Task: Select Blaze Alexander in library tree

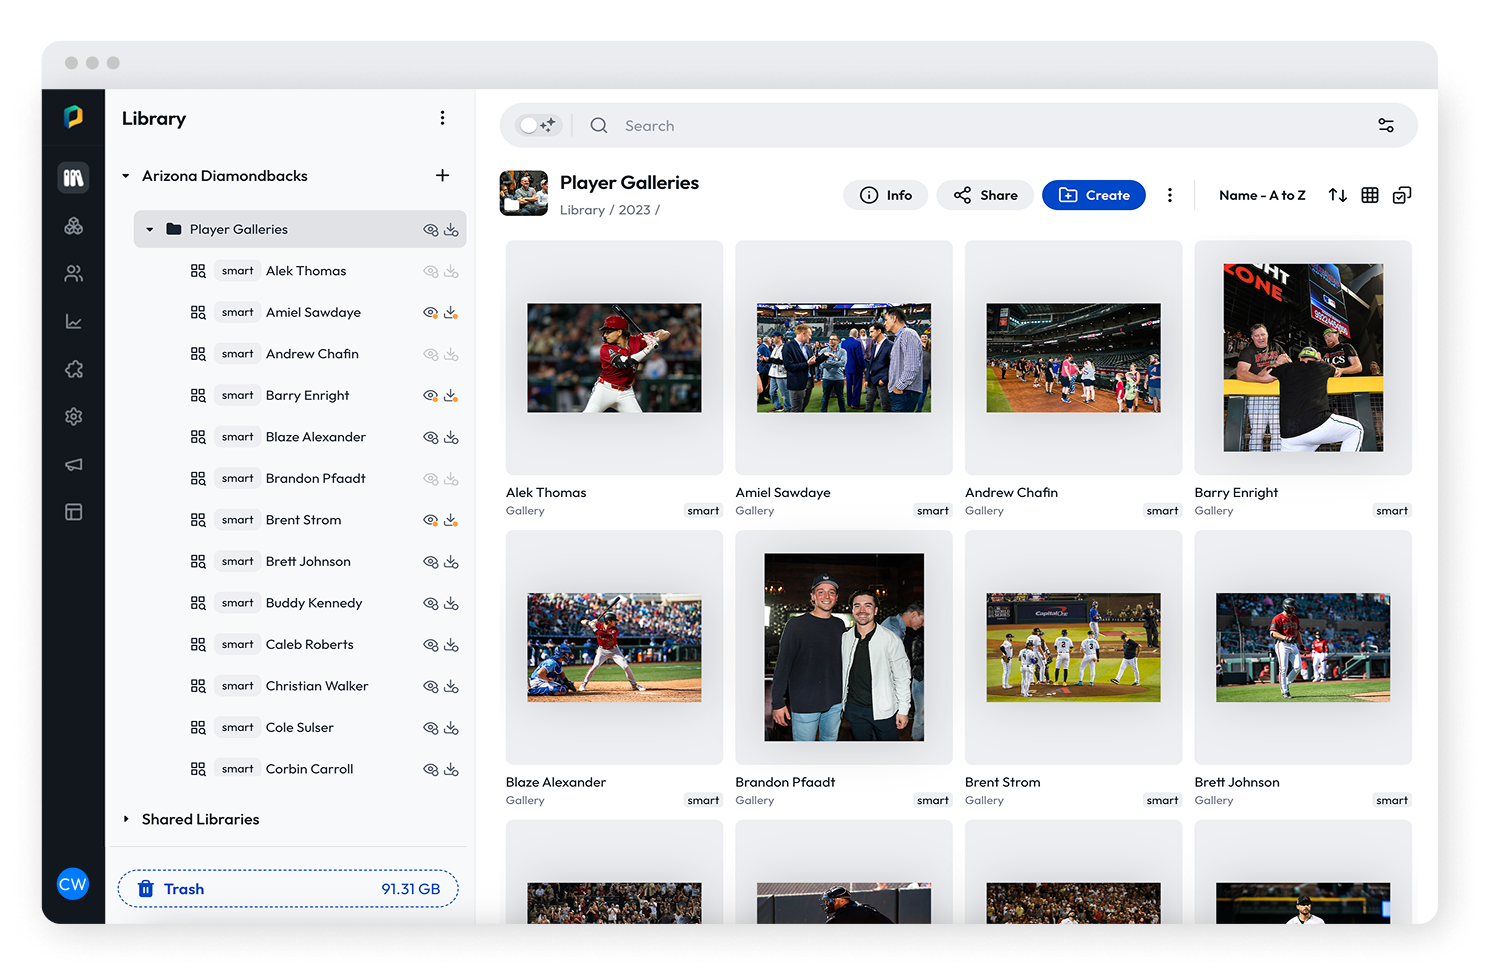Action: pyautogui.click(x=316, y=437)
